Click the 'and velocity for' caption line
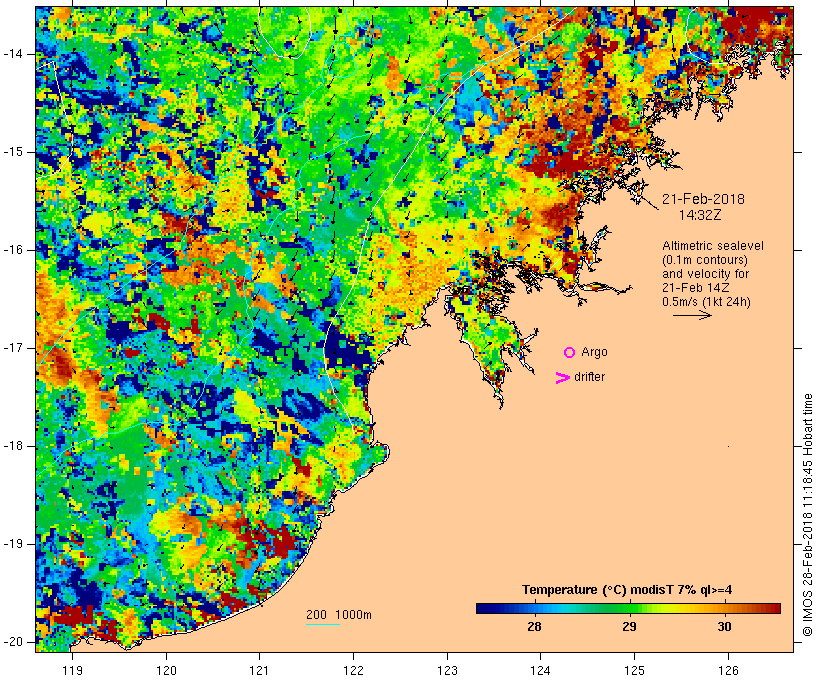The image size is (820, 680). [x=705, y=274]
